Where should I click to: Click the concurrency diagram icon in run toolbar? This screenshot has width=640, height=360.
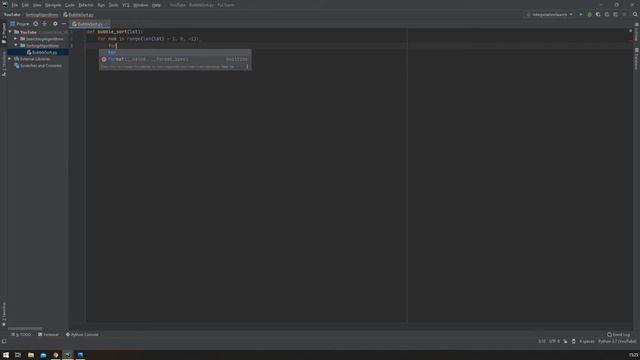click(616, 15)
